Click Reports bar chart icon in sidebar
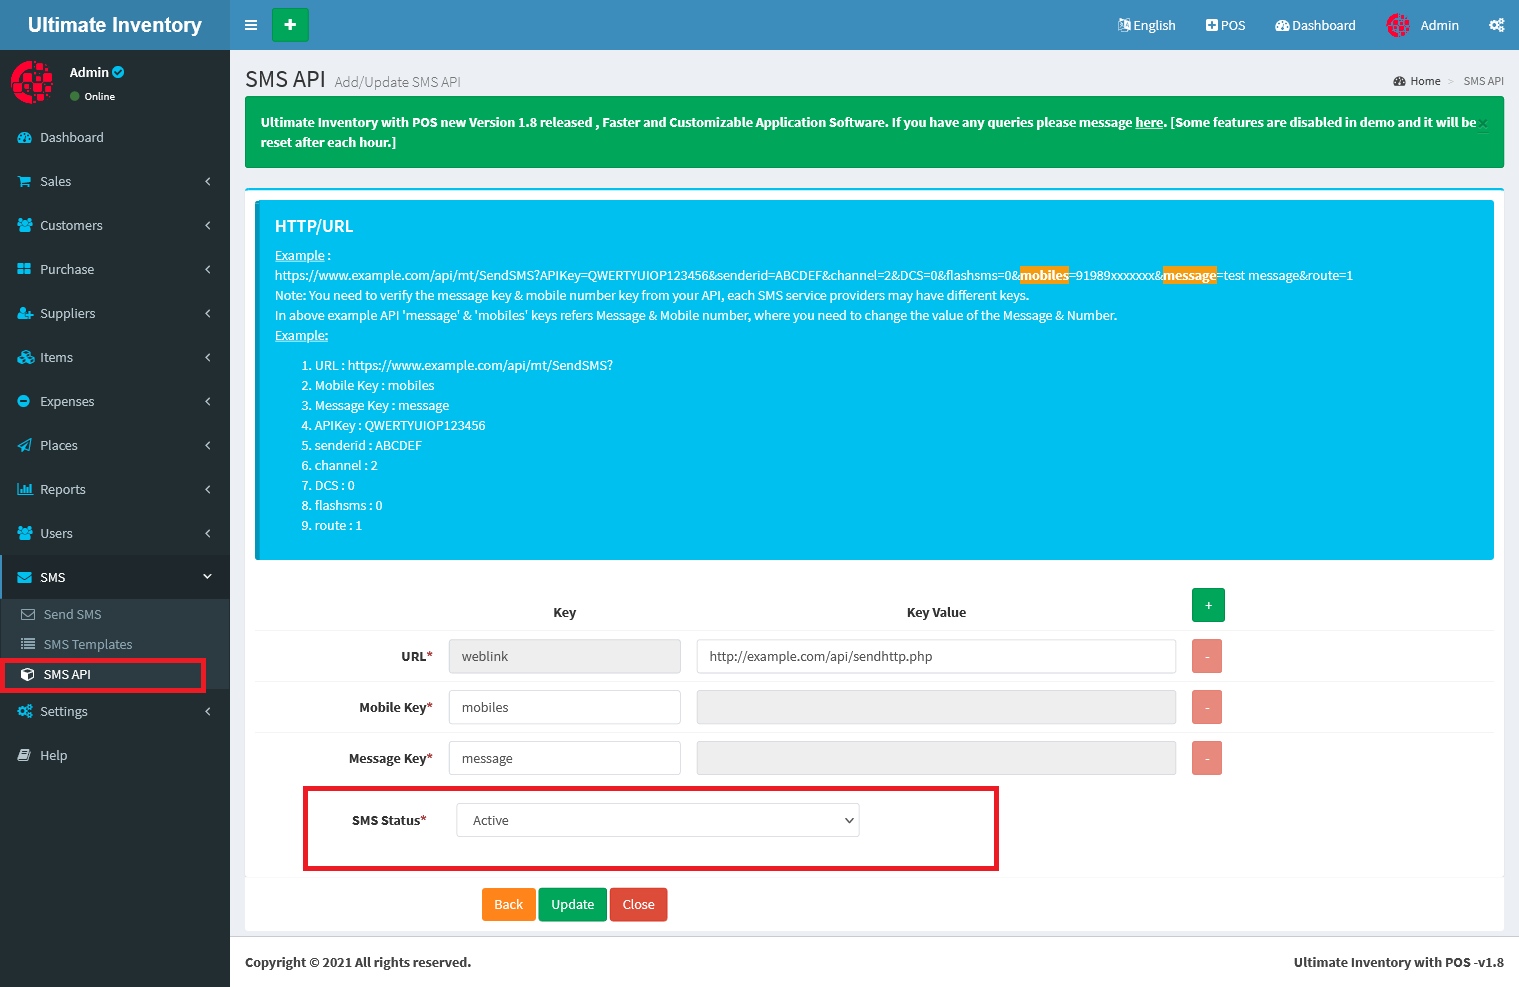Image resolution: width=1519 pixels, height=987 pixels. pyautogui.click(x=25, y=490)
